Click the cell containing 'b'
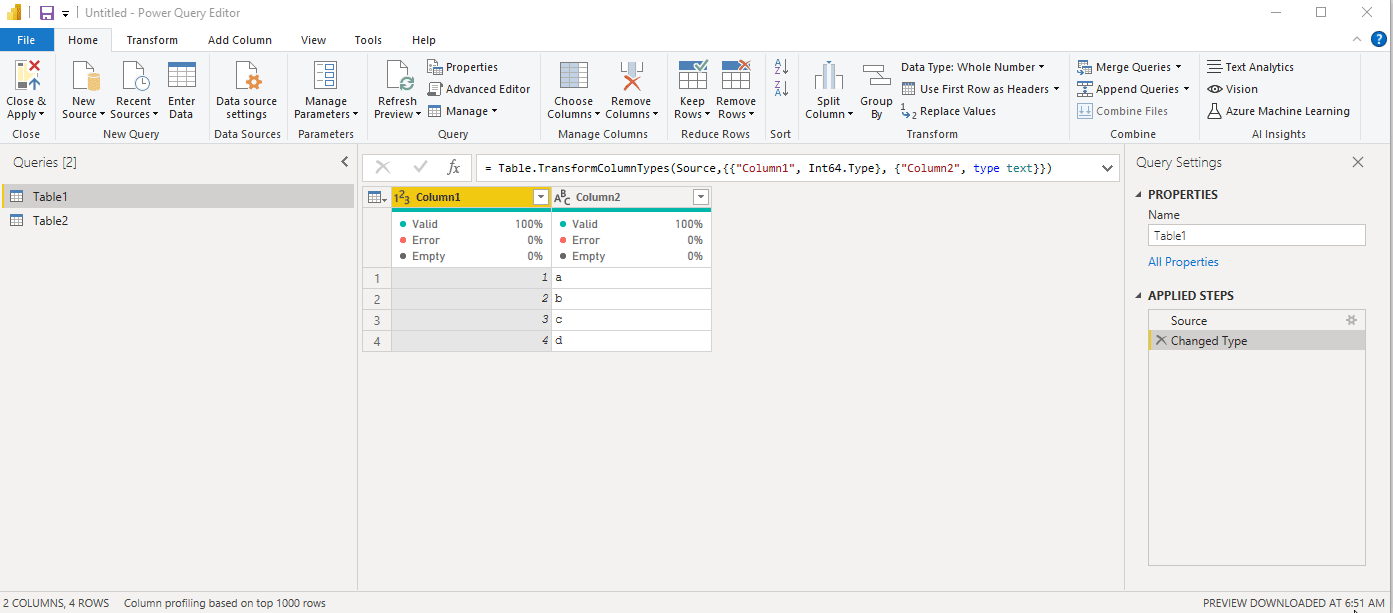Viewport: 1393px width, 613px height. [631, 299]
